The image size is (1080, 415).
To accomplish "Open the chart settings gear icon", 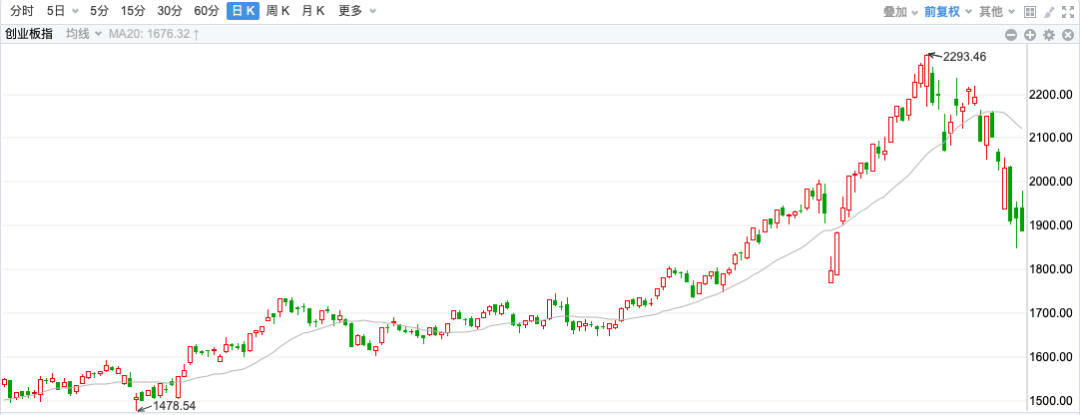I will click(x=1049, y=35).
